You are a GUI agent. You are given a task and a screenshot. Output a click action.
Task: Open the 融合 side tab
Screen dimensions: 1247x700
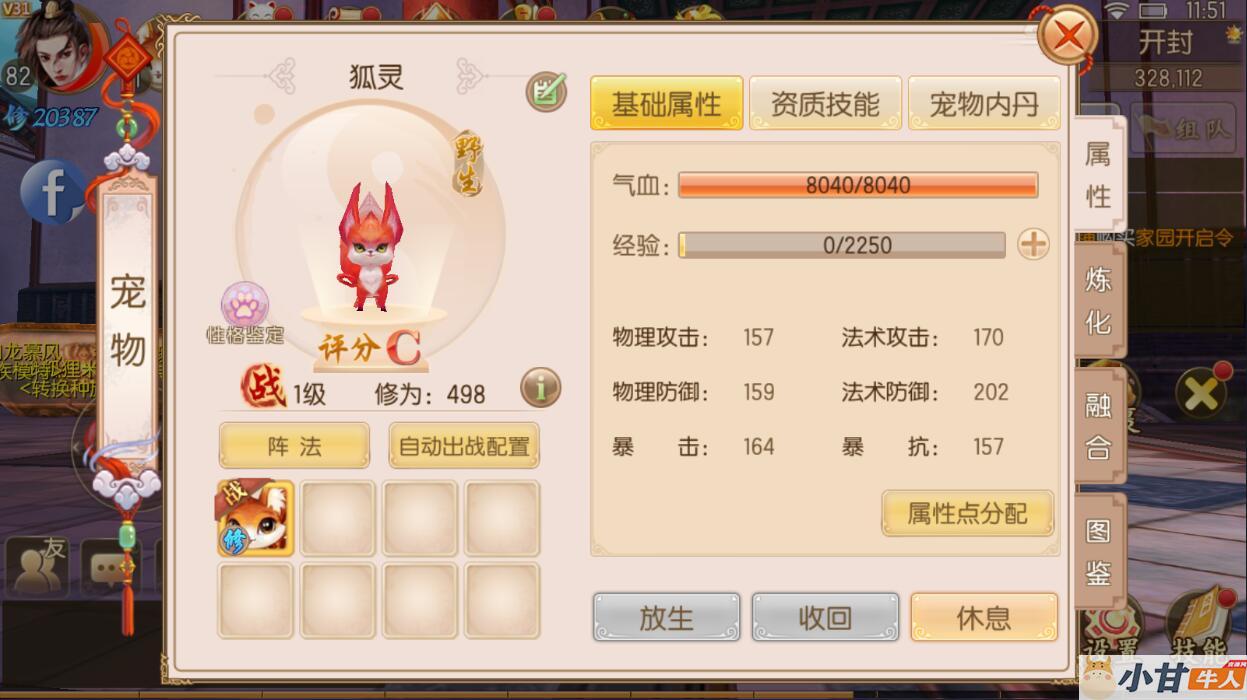1099,425
